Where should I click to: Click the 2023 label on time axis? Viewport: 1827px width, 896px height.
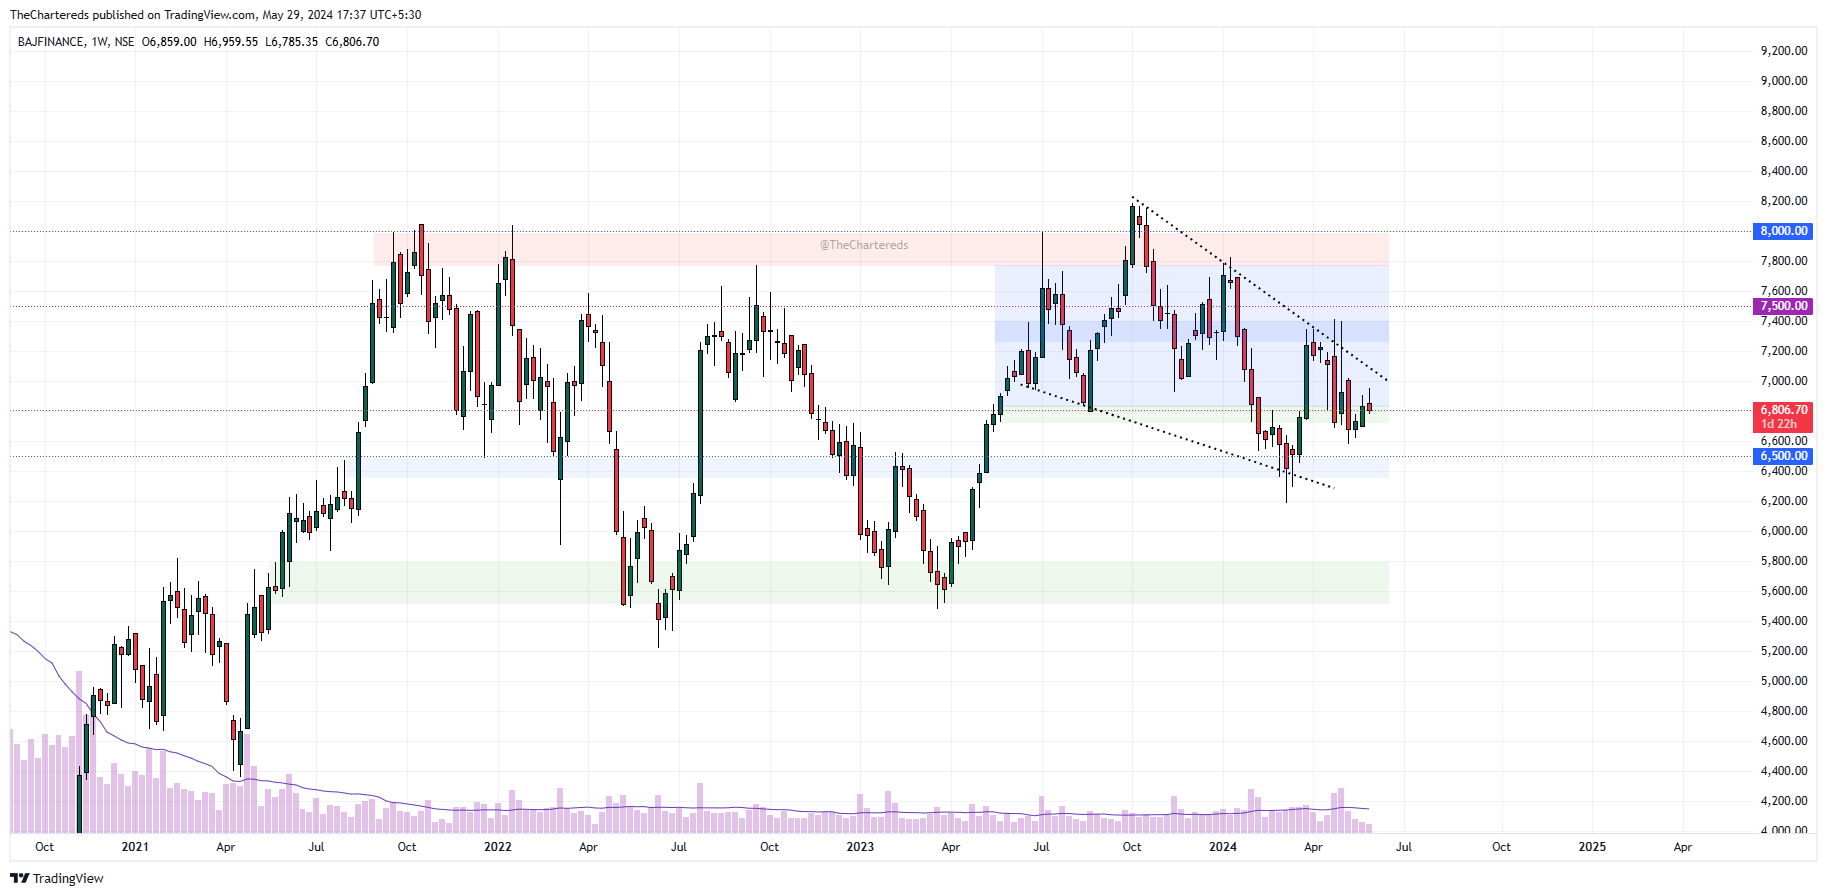click(860, 847)
